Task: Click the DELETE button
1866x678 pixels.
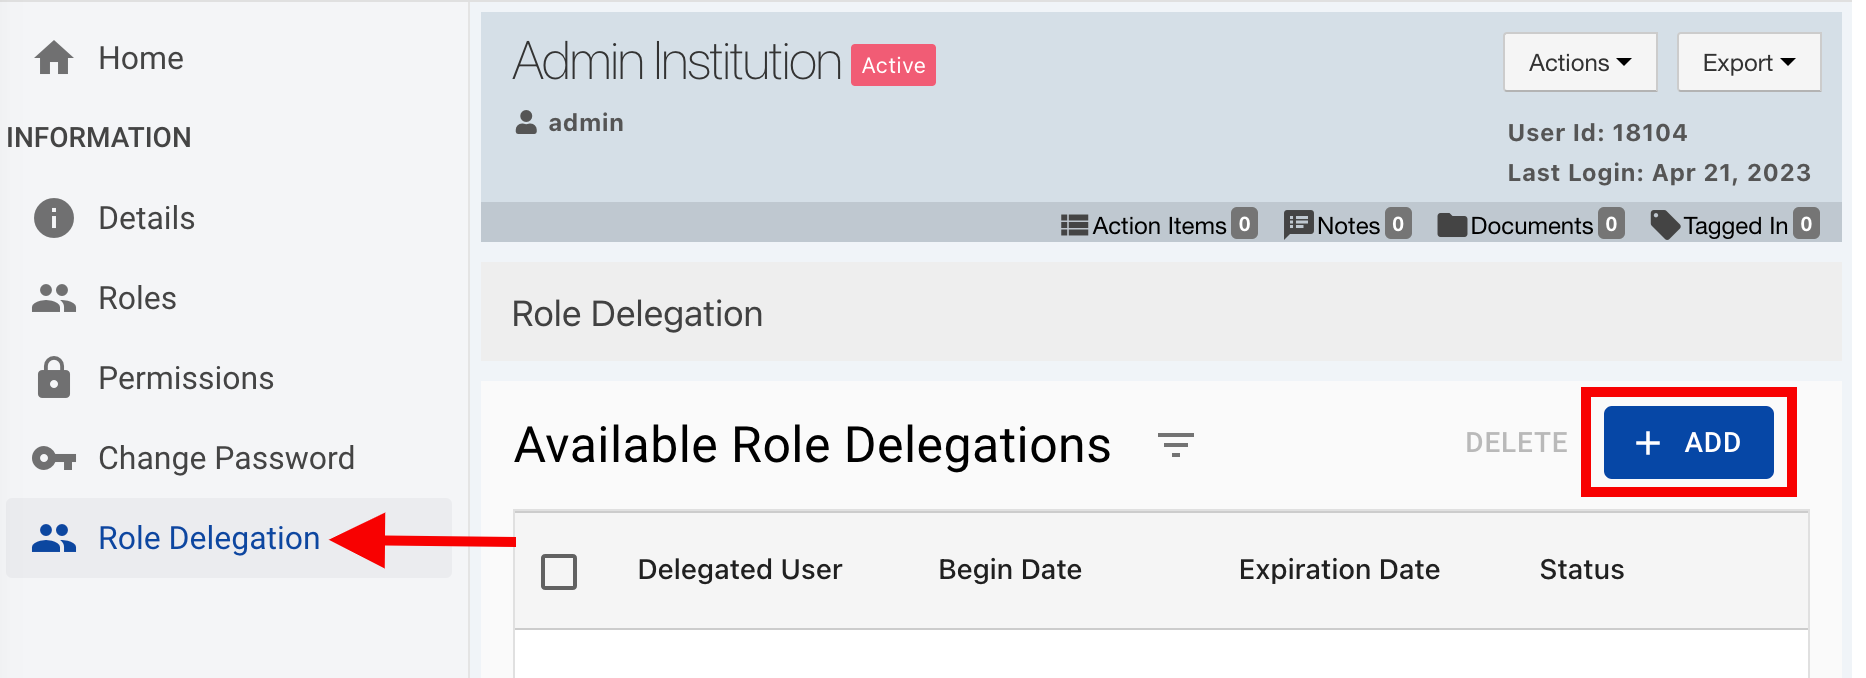Action: click(1516, 443)
